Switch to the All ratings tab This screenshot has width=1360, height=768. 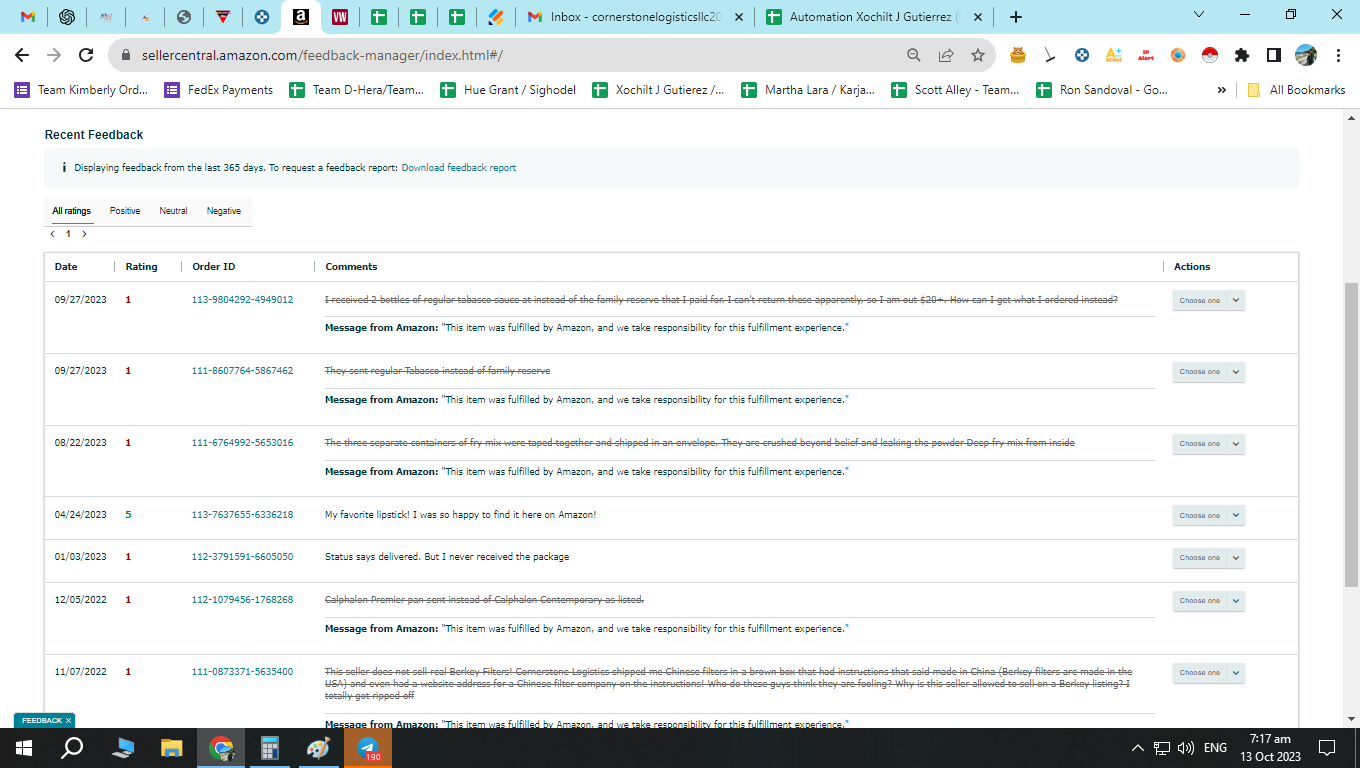[72, 211]
